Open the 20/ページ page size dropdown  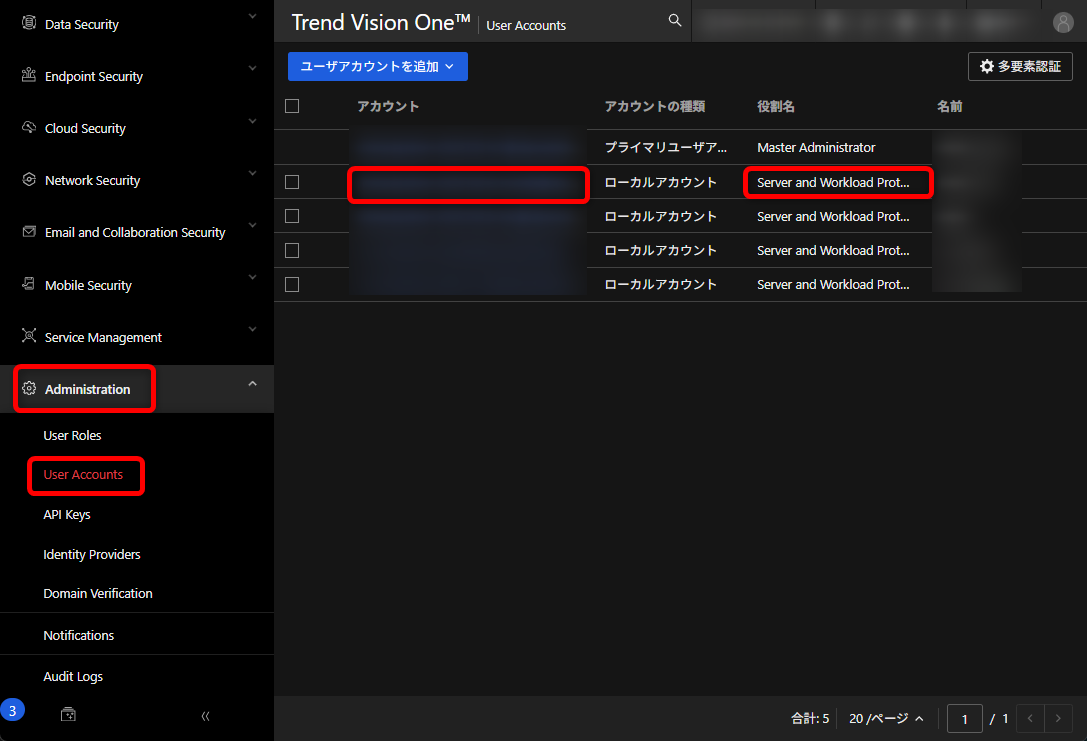point(886,718)
